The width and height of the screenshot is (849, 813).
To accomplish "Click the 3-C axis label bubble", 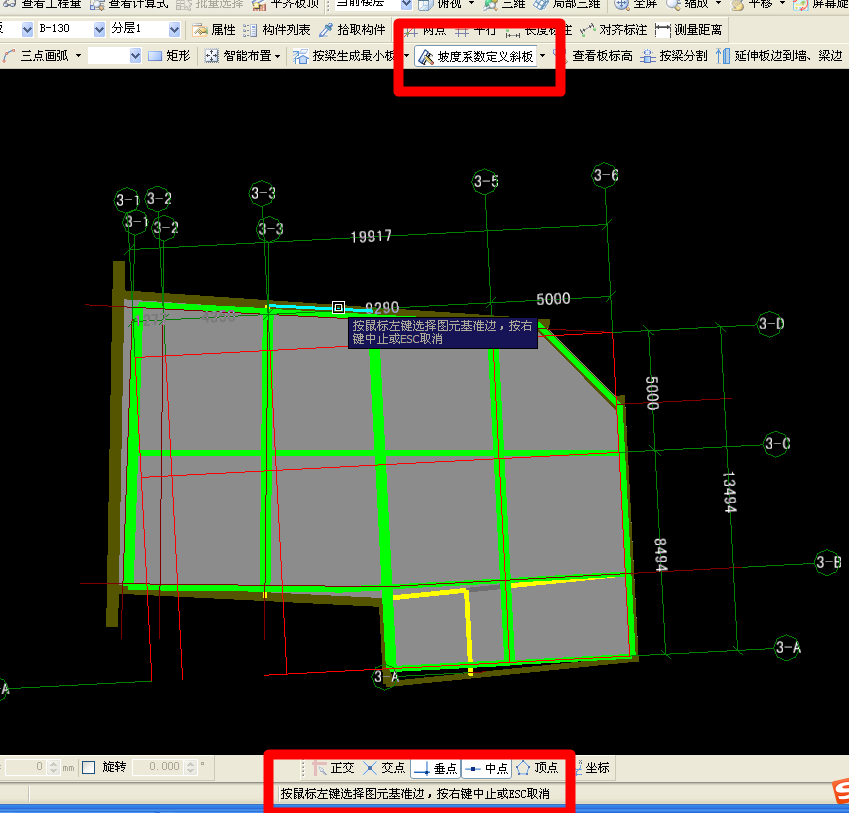I will click(777, 444).
